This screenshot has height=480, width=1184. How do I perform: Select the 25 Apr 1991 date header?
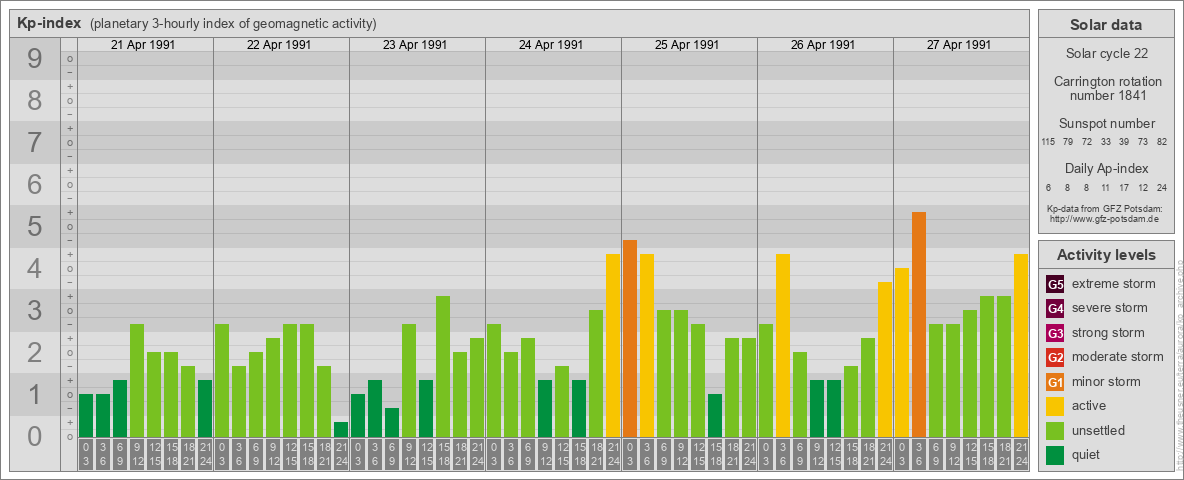(x=686, y=45)
